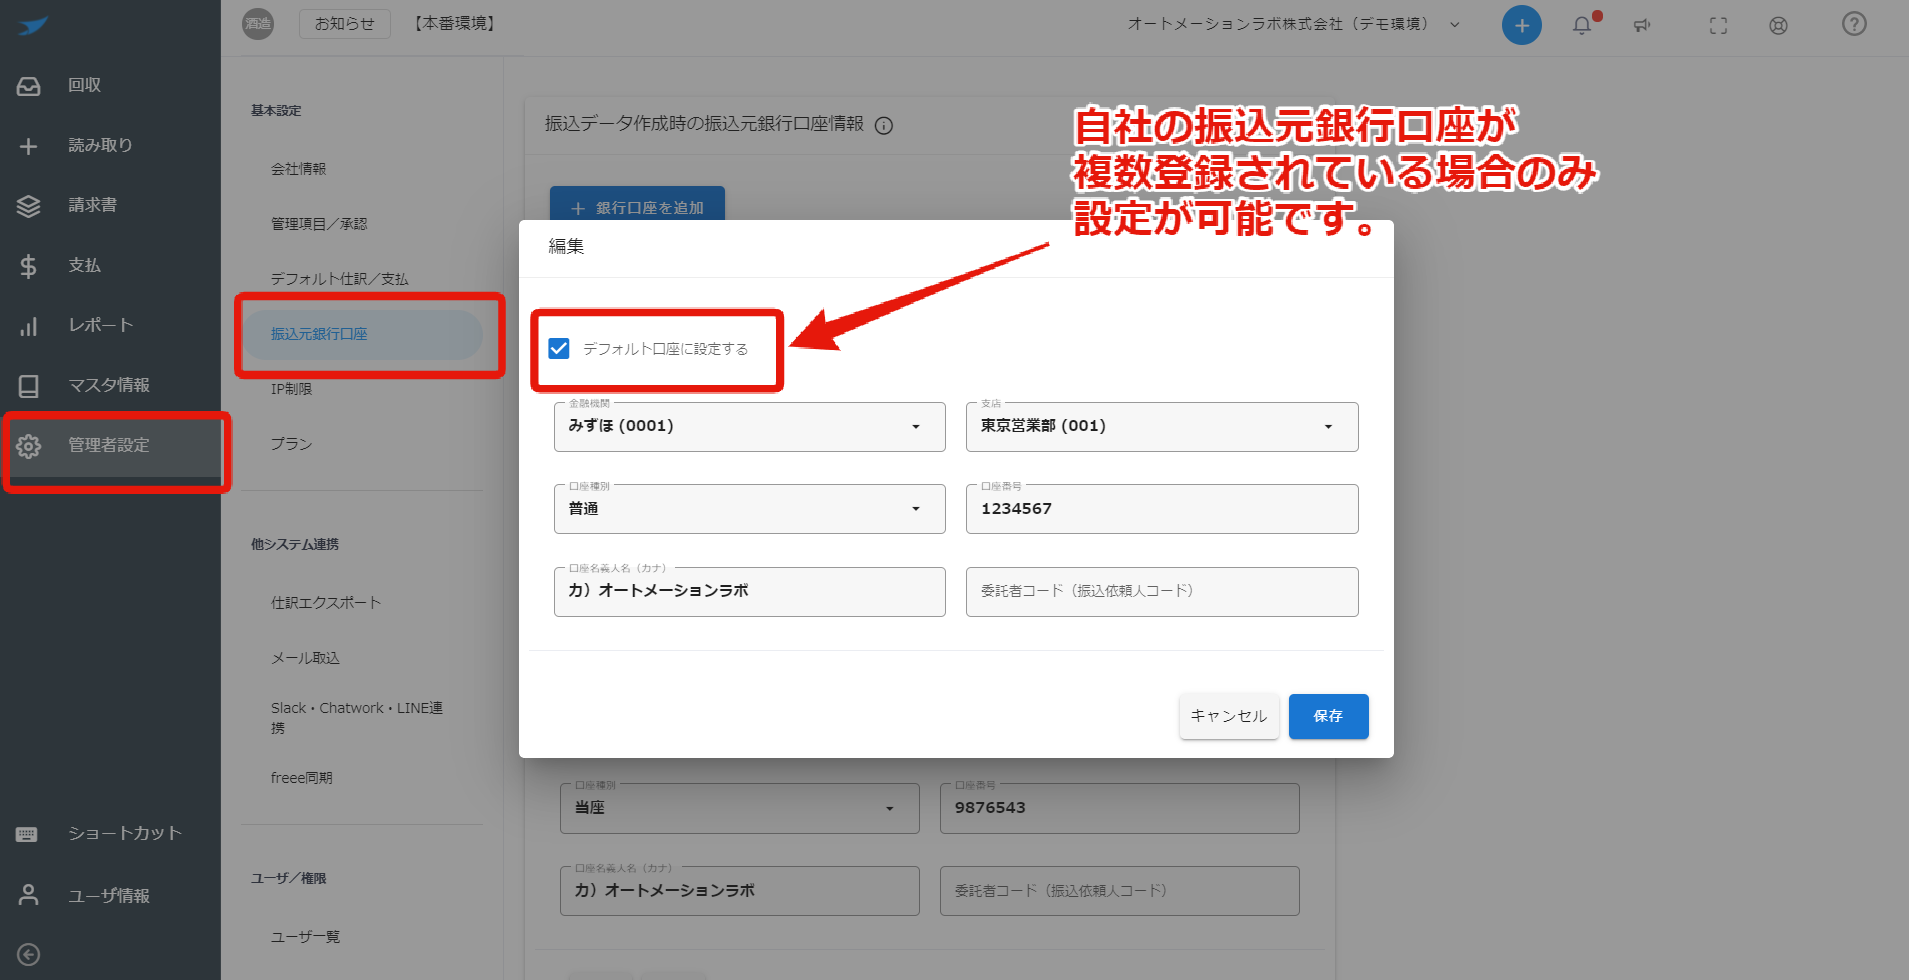1909x980 pixels.
Task: Click the 委託者コード field in dialog
Action: tap(1162, 592)
